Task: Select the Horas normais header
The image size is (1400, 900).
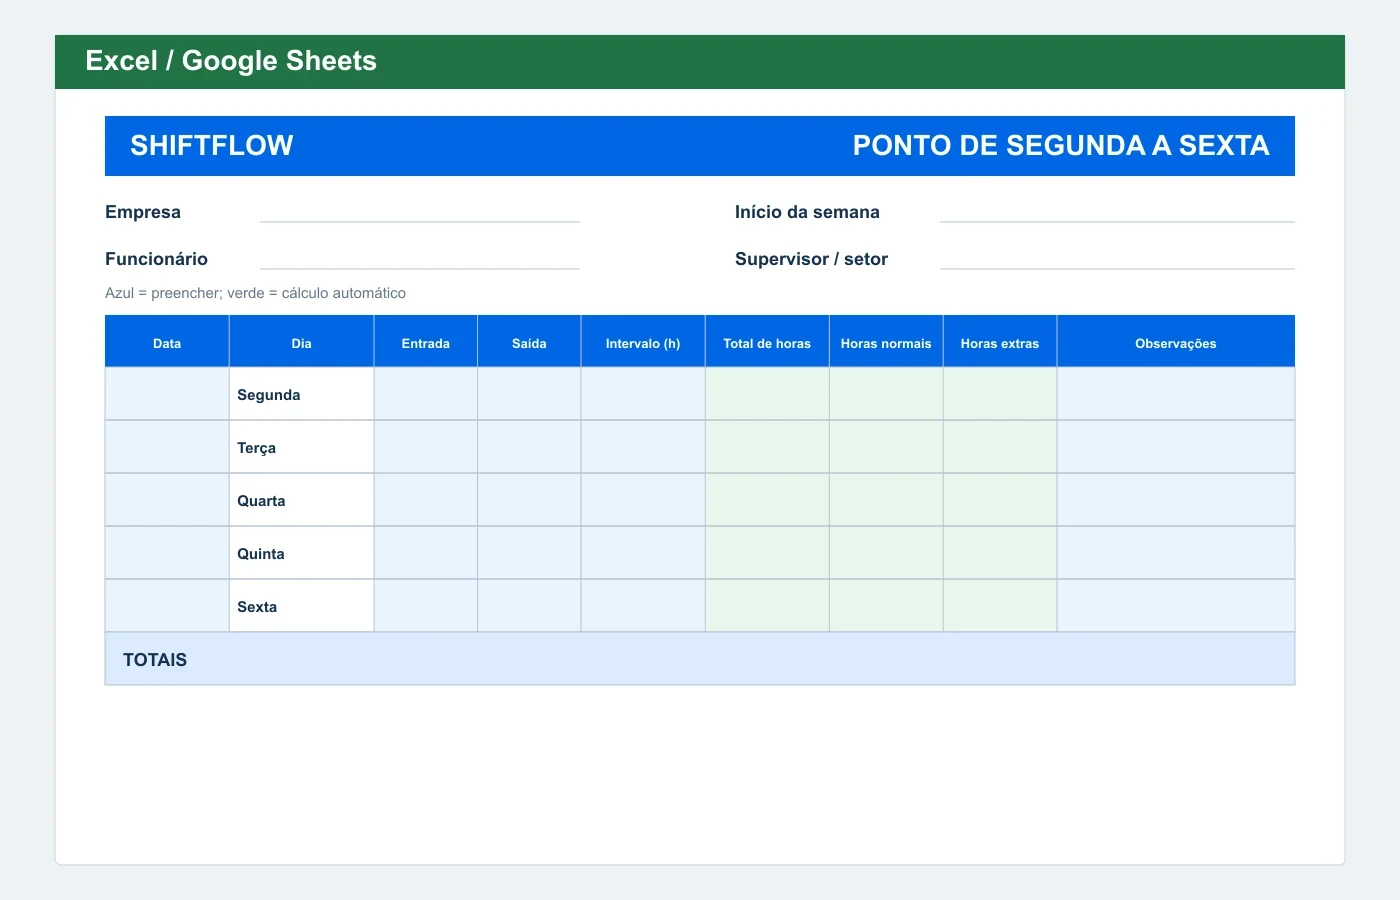Action: 886,343
